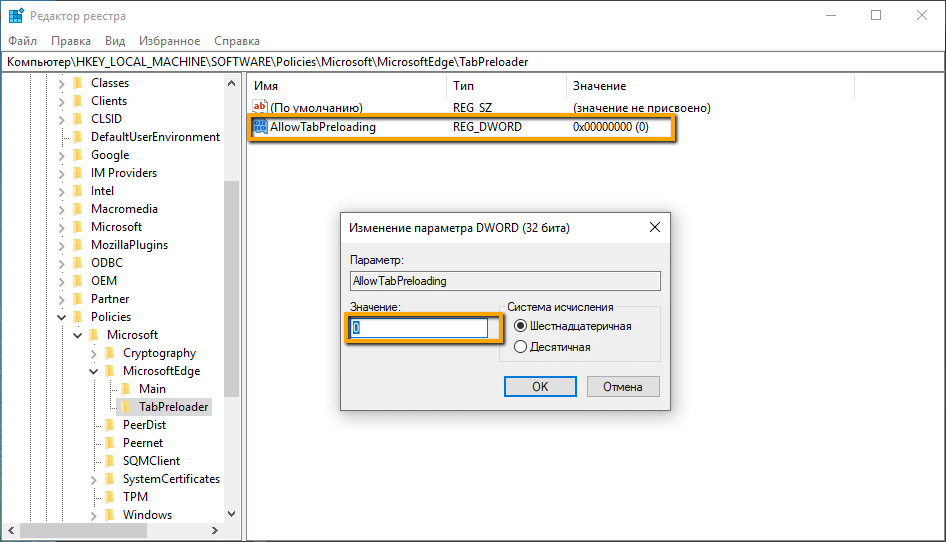
Task: Click the Registry Editor app icon in title bar
Action: tap(16, 15)
